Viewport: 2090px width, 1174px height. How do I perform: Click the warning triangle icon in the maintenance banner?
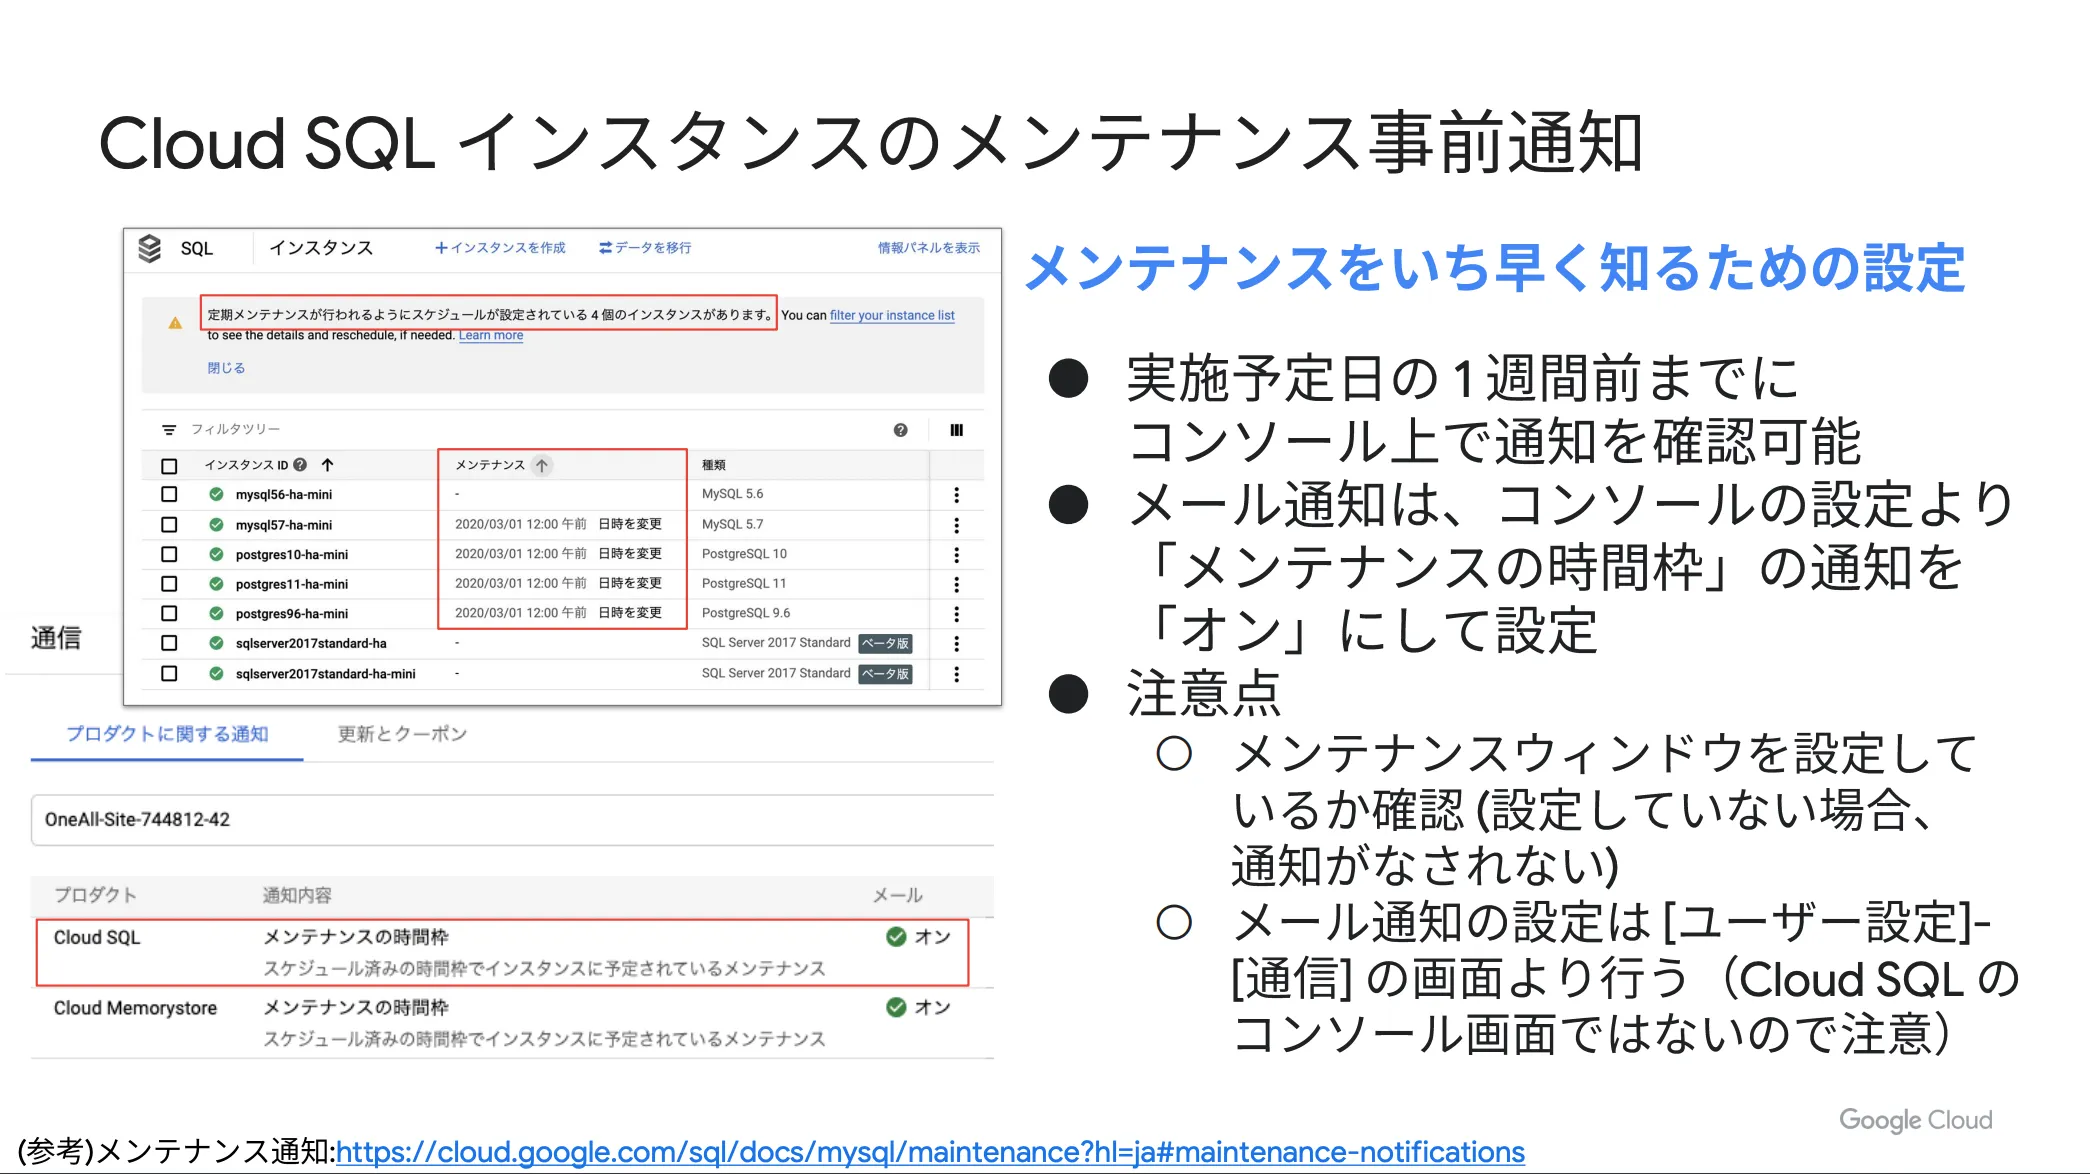(175, 323)
